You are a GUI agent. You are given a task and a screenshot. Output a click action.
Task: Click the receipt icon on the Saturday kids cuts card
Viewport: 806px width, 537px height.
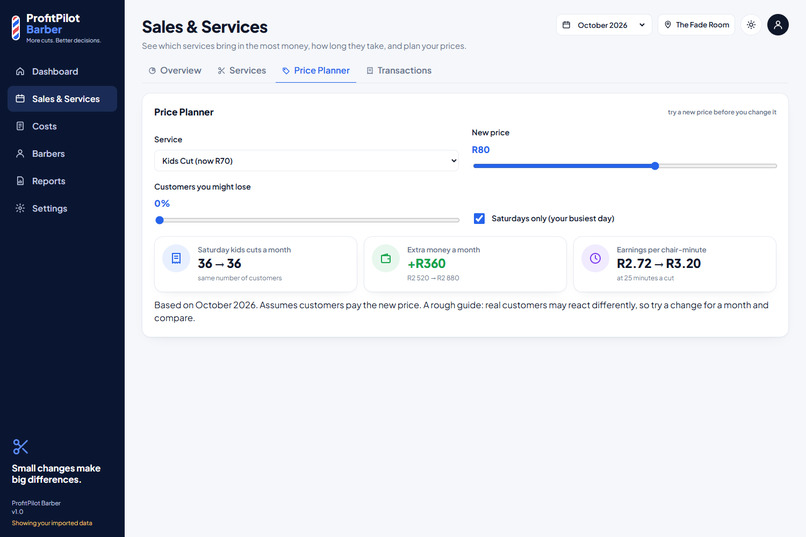tap(176, 258)
